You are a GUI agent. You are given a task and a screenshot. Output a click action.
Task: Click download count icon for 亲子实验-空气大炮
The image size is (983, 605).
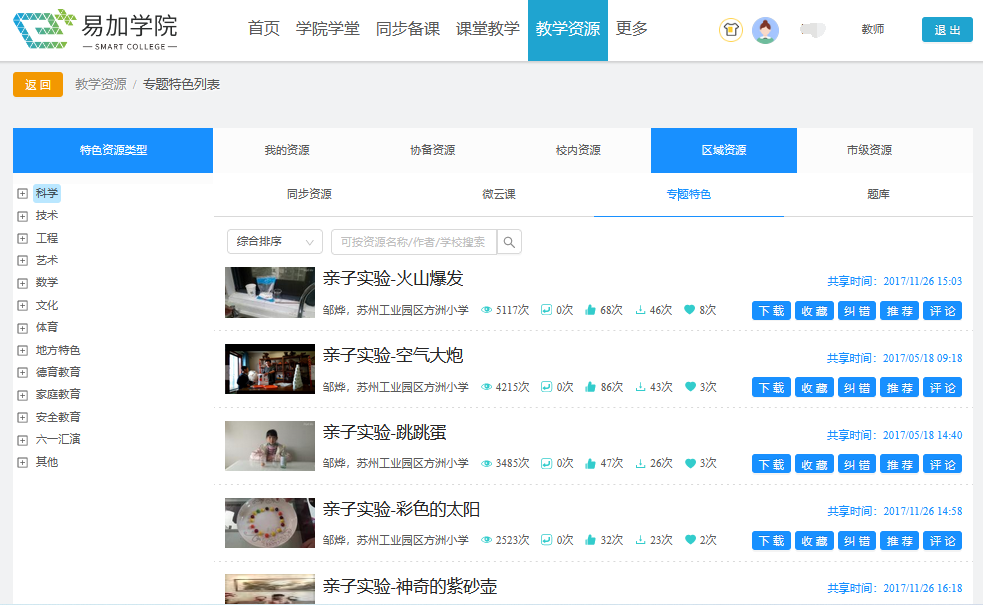point(641,387)
